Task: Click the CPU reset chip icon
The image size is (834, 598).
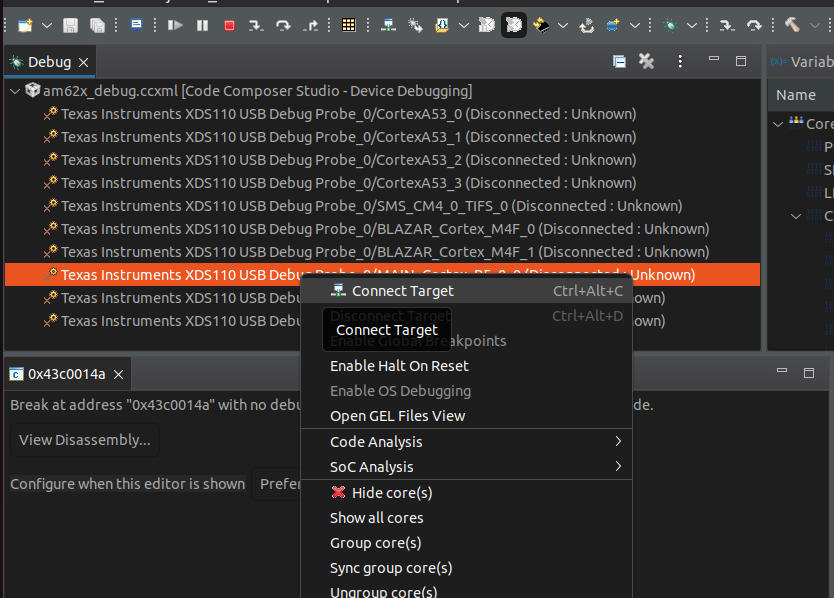Action: (x=487, y=25)
